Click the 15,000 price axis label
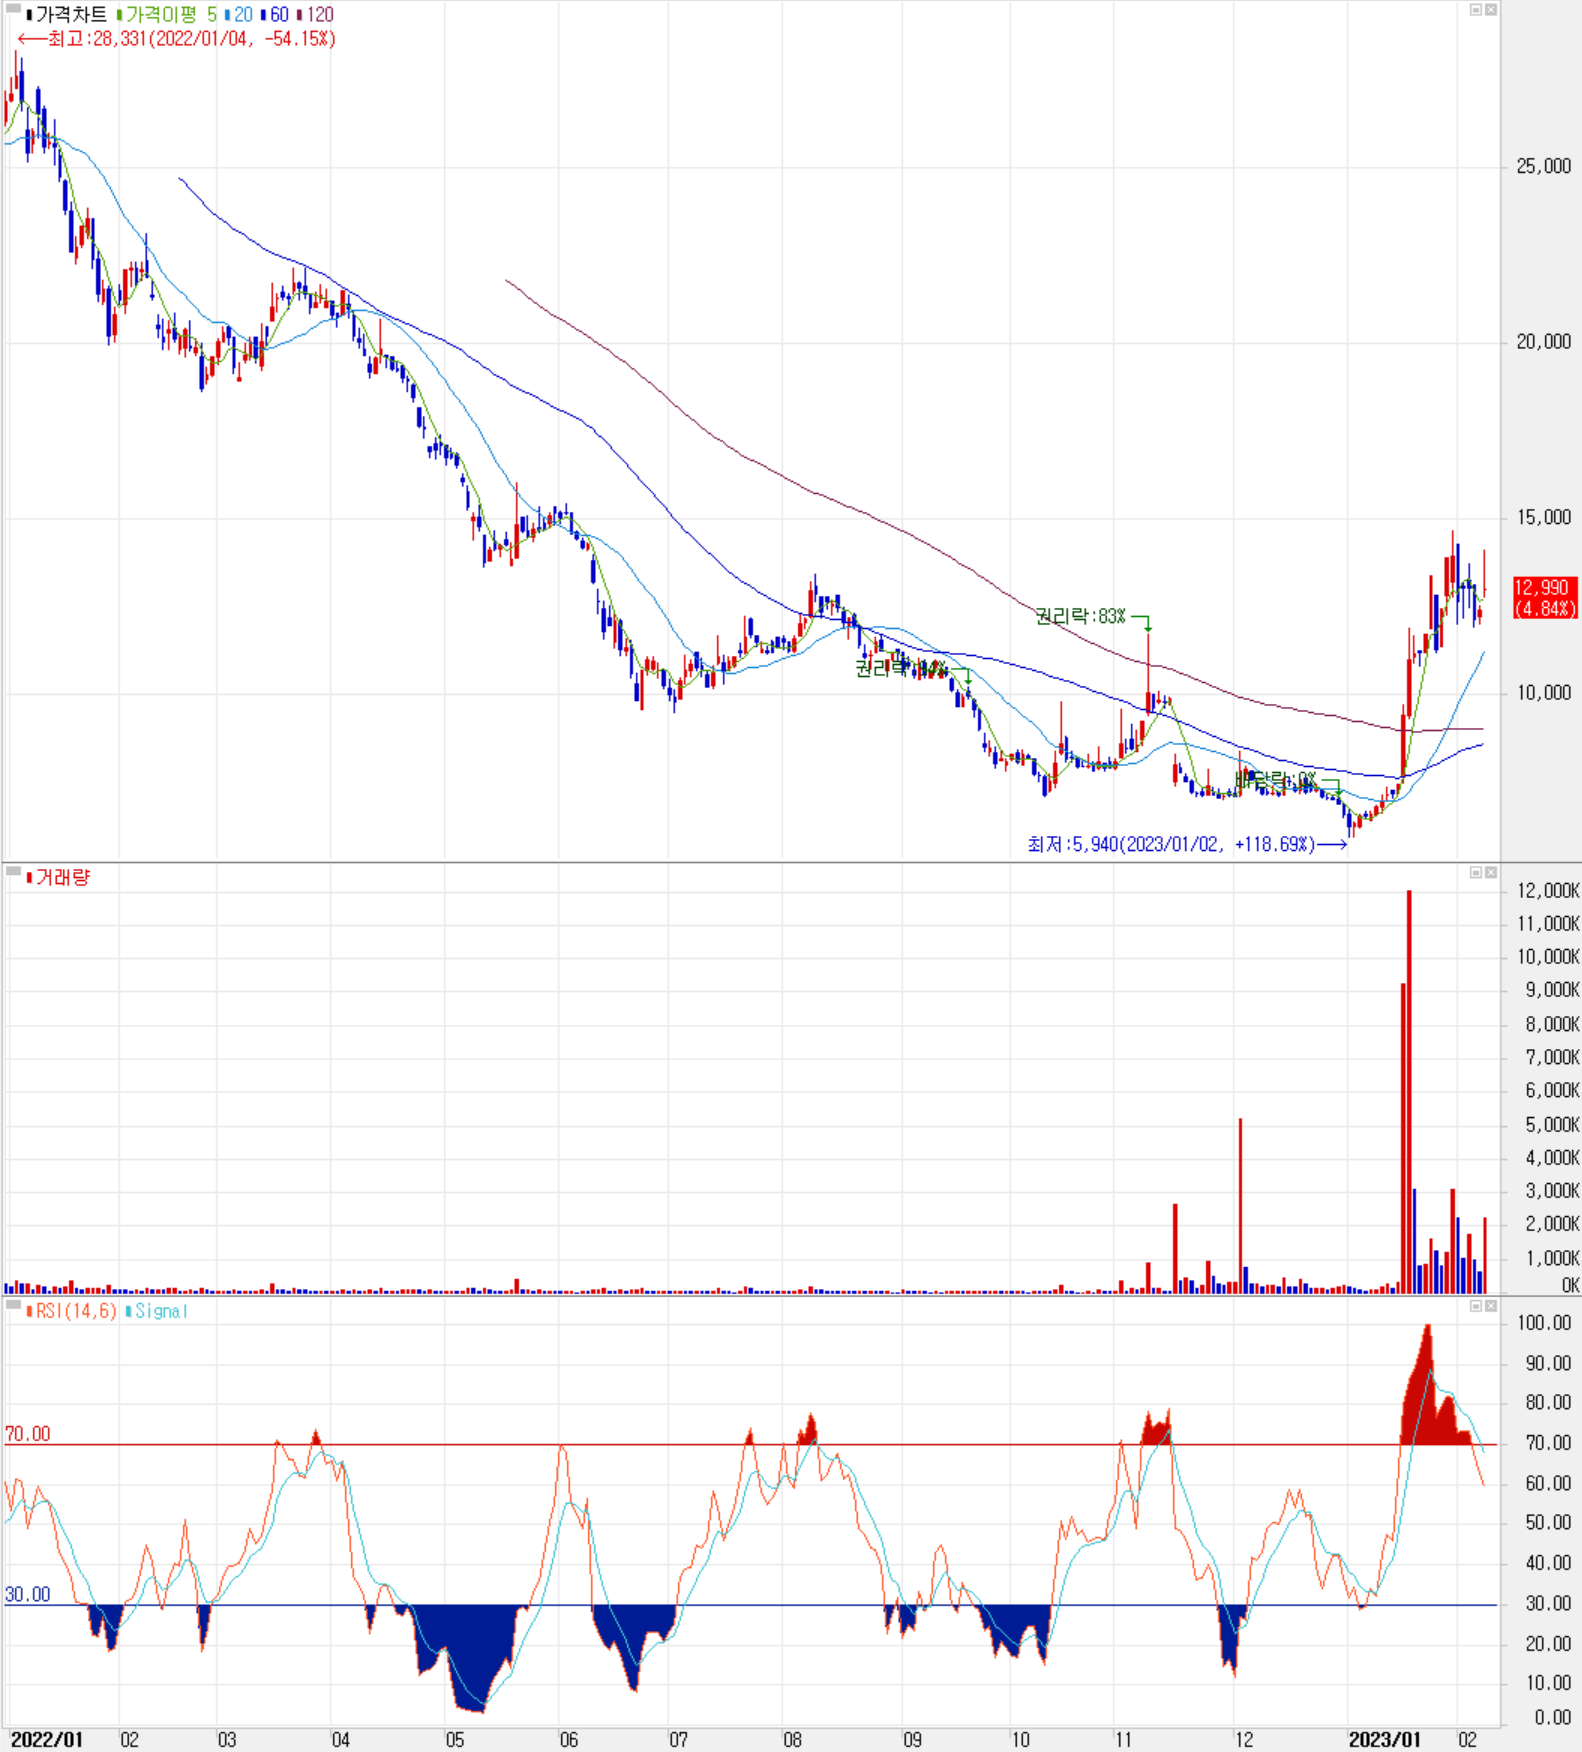 [x=1543, y=518]
